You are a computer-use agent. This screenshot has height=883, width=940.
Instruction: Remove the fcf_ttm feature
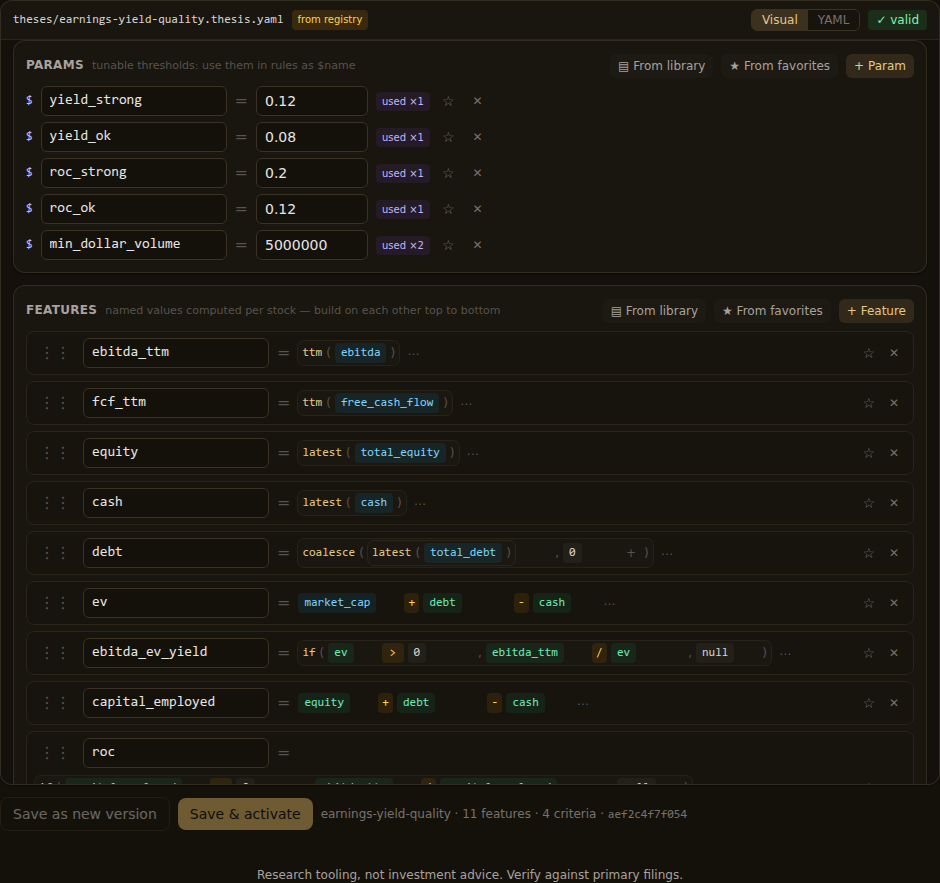pyautogui.click(x=894, y=403)
